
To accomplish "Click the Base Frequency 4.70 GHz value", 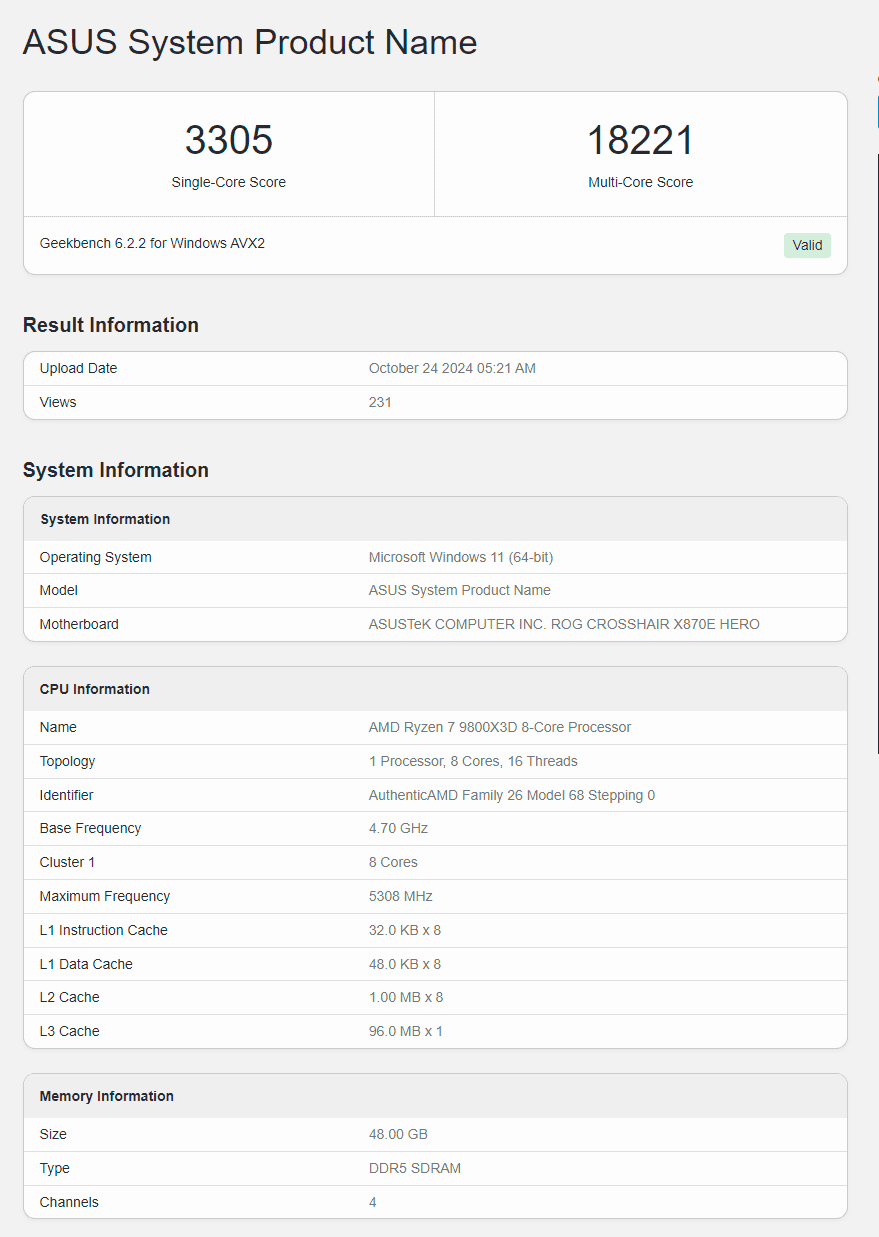I will (x=398, y=828).
